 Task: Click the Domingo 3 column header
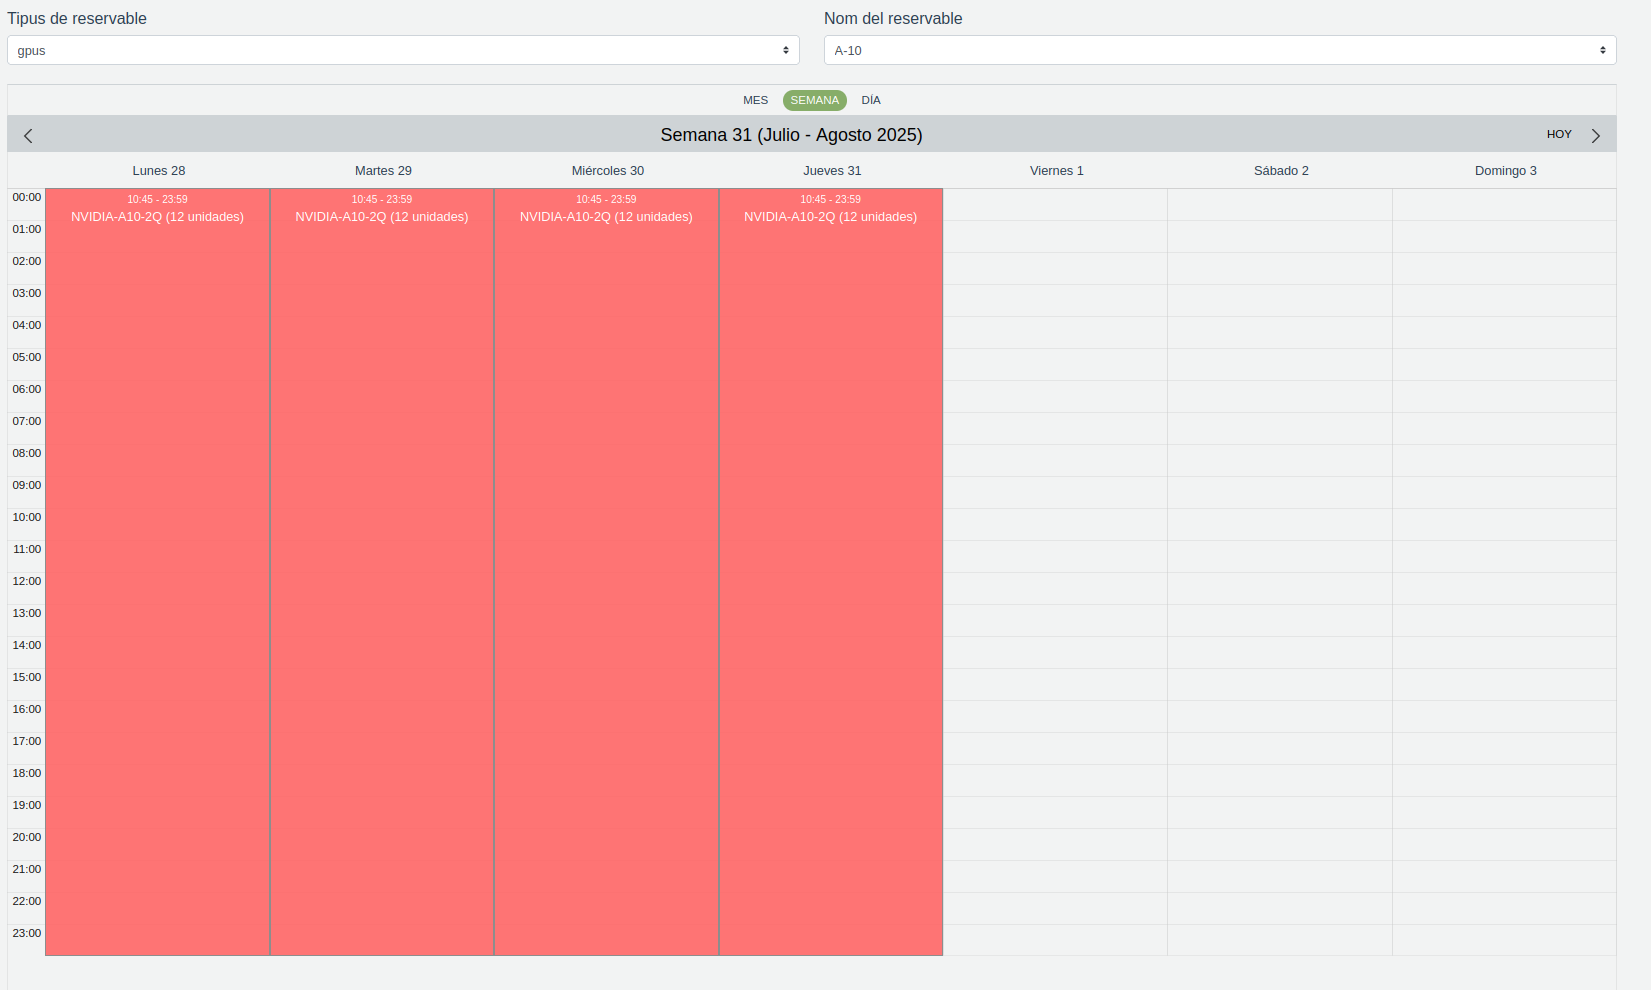(1505, 171)
